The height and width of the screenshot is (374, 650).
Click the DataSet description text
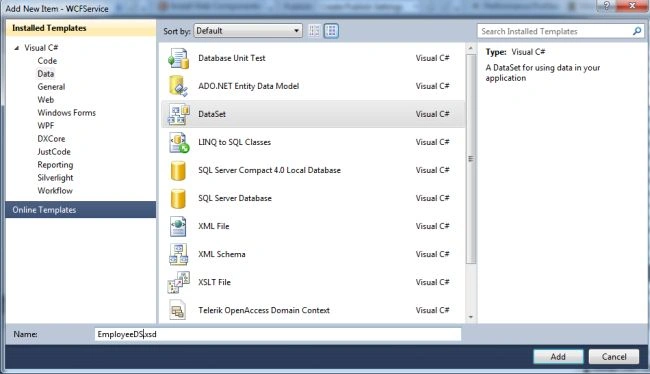pos(543,73)
